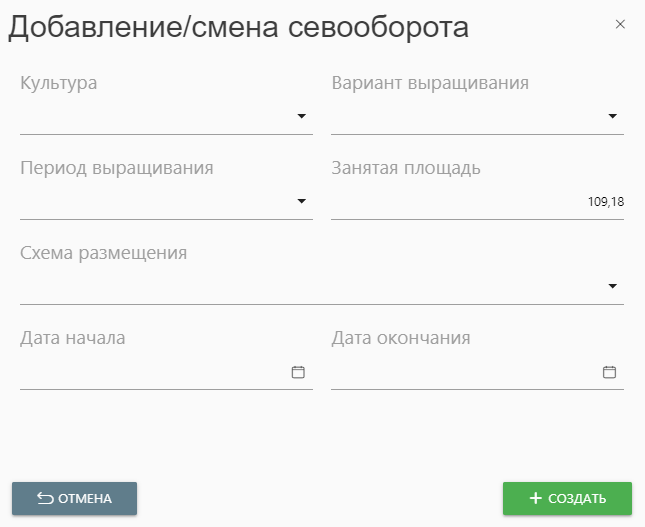The width and height of the screenshot is (645, 527).
Task: Click inside the Схема размещения select field
Action: [310, 288]
